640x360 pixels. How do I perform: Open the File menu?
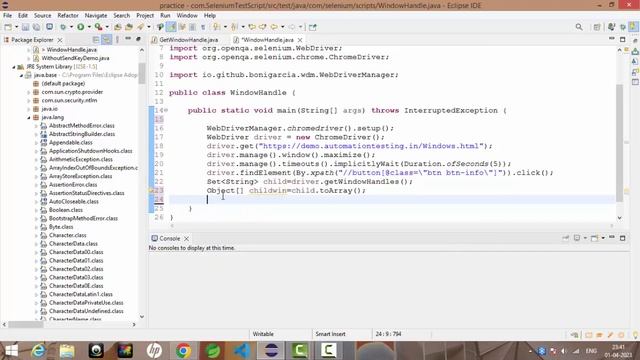point(7,16)
